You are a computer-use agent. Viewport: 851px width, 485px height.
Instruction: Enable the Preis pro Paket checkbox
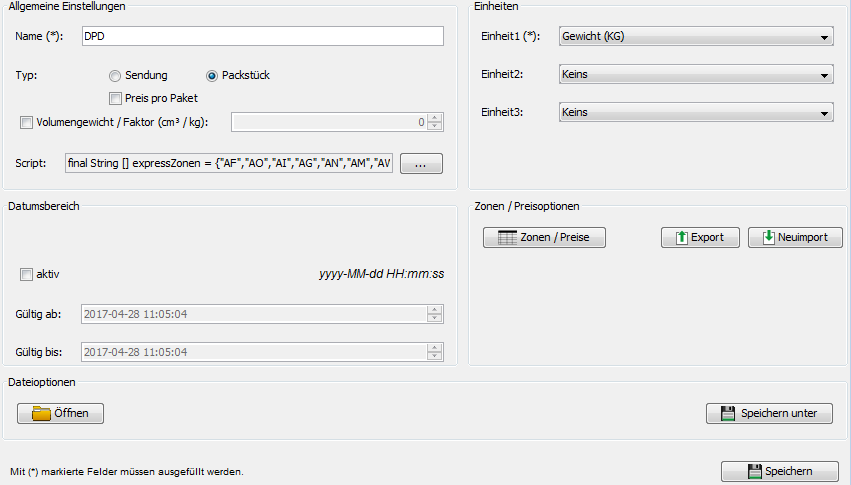click(x=116, y=98)
